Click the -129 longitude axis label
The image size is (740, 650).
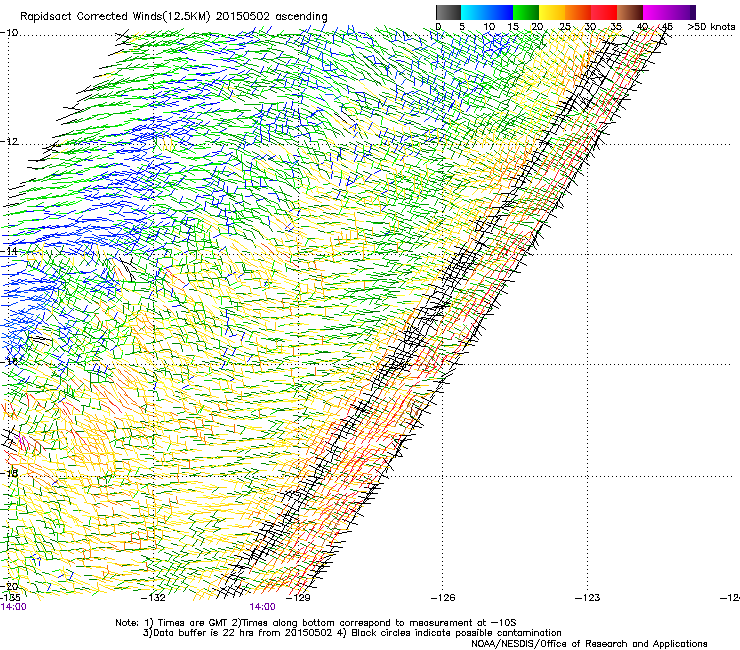click(x=298, y=598)
